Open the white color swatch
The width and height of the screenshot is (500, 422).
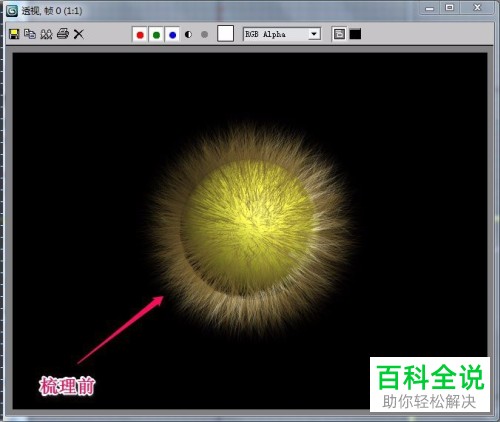(x=225, y=34)
